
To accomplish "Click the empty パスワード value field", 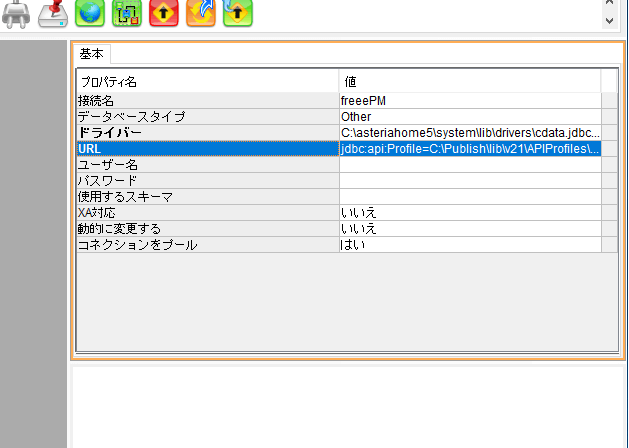I will coord(470,181).
